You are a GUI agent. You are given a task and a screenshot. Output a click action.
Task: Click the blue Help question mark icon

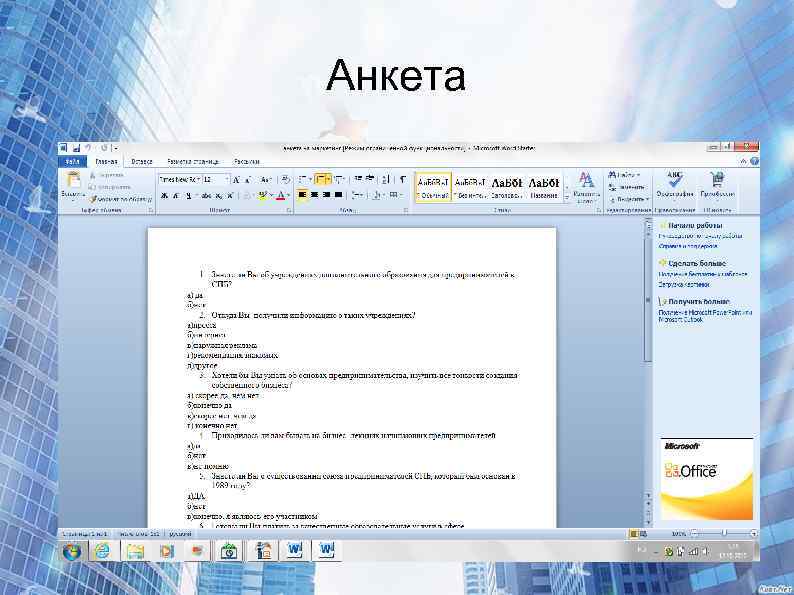click(754, 161)
